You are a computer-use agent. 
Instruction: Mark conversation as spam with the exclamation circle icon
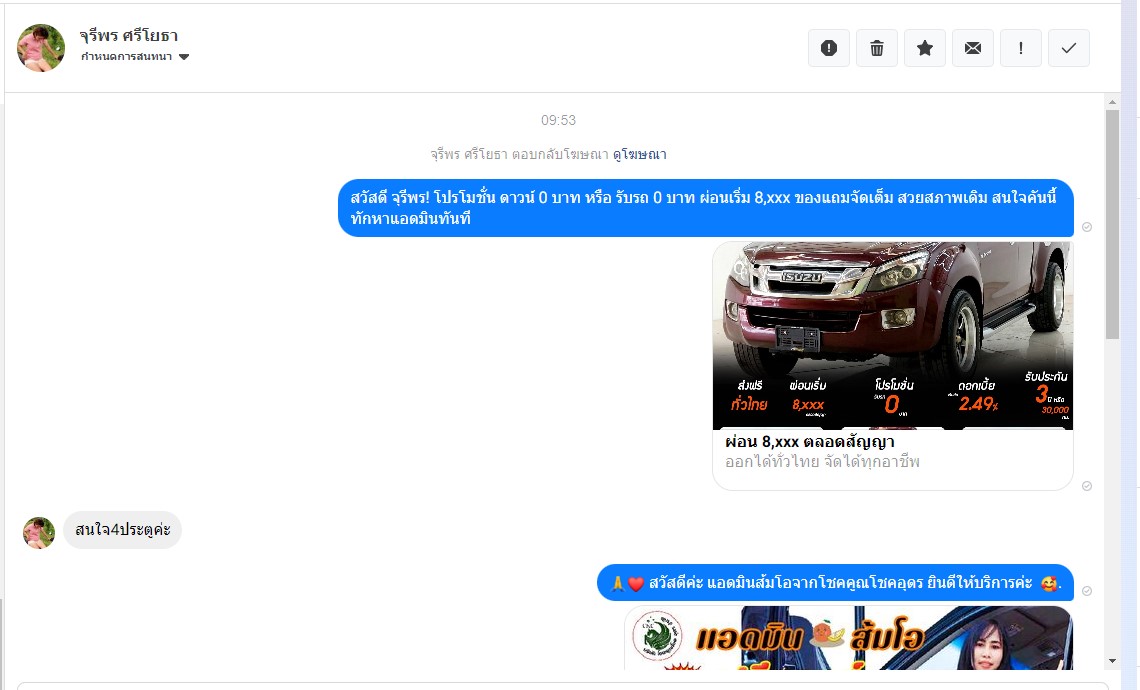coord(829,48)
